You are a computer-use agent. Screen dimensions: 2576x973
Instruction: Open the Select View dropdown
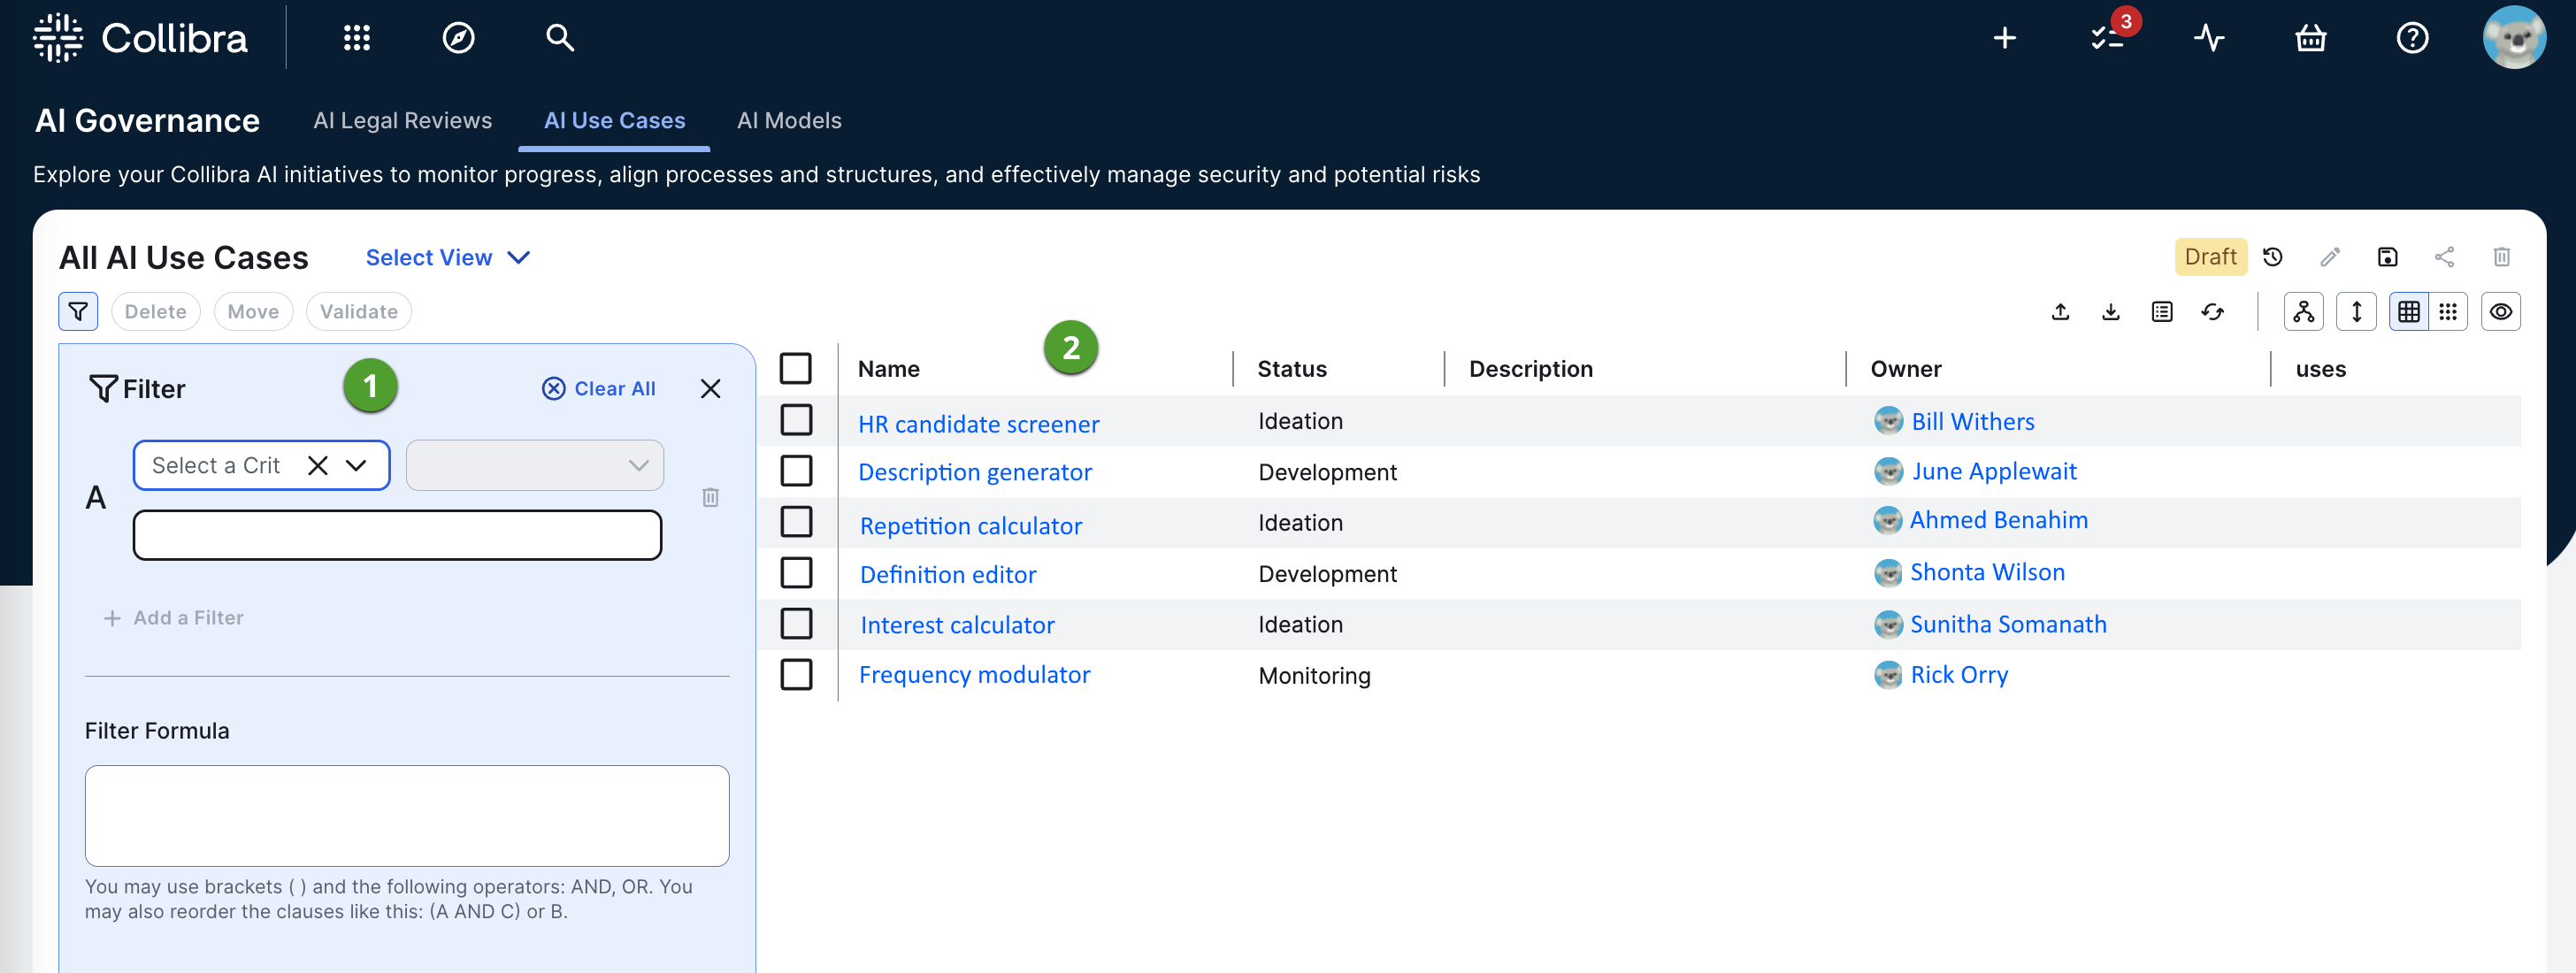[x=447, y=258]
